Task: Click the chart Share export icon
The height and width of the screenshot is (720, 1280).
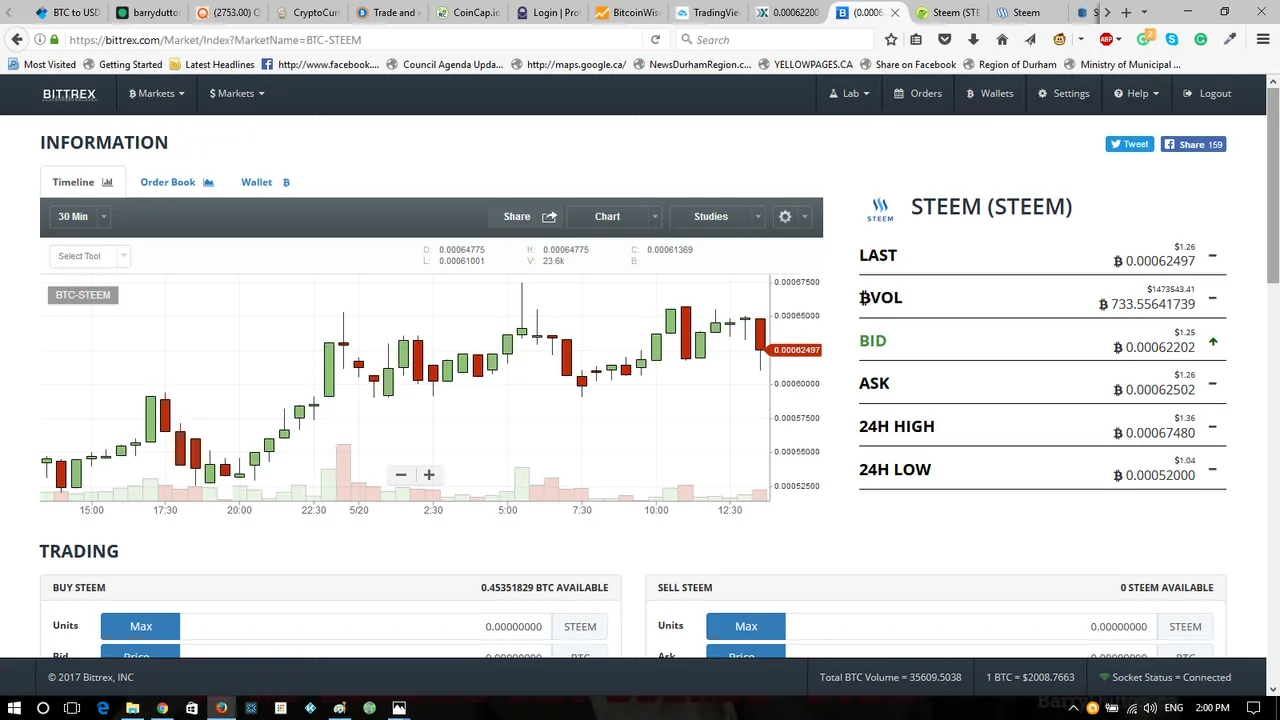Action: click(x=549, y=216)
